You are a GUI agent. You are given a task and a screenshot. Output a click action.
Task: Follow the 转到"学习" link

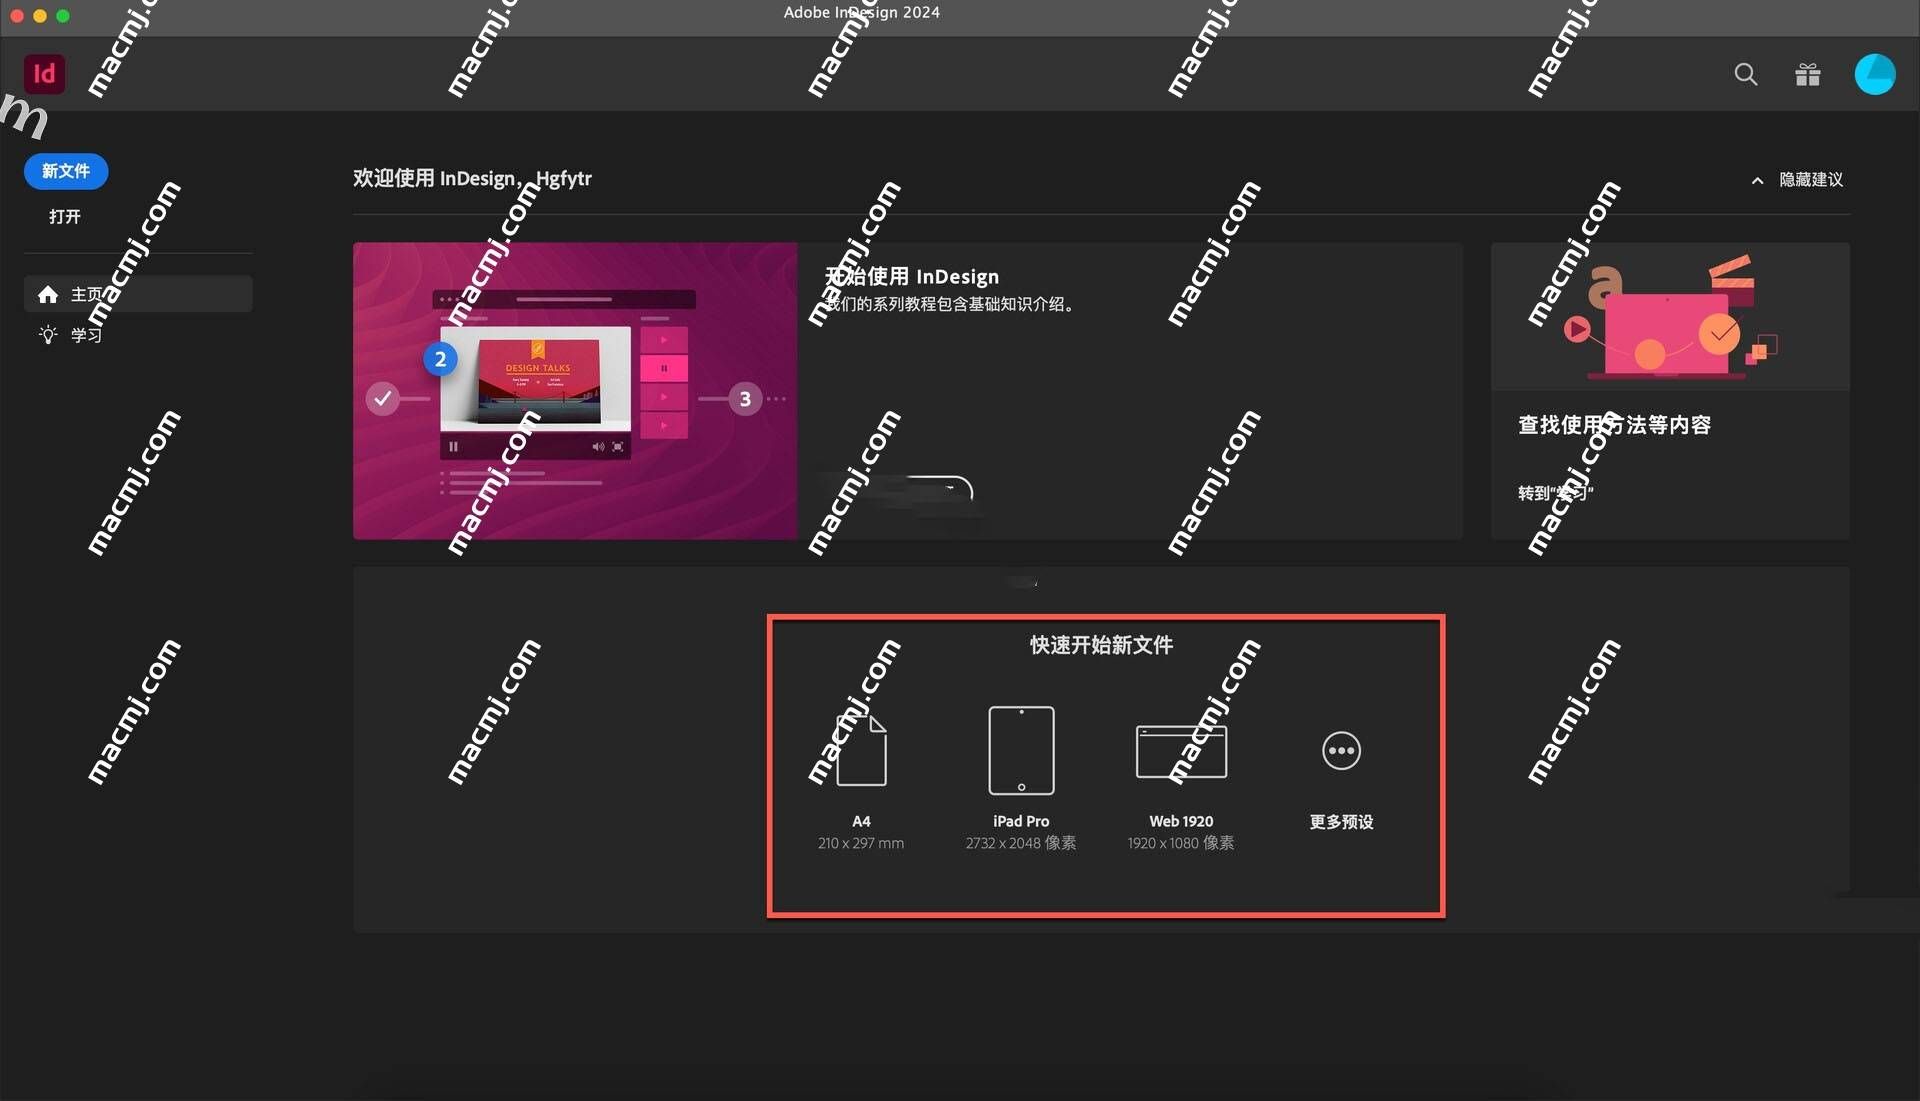click(x=1555, y=493)
